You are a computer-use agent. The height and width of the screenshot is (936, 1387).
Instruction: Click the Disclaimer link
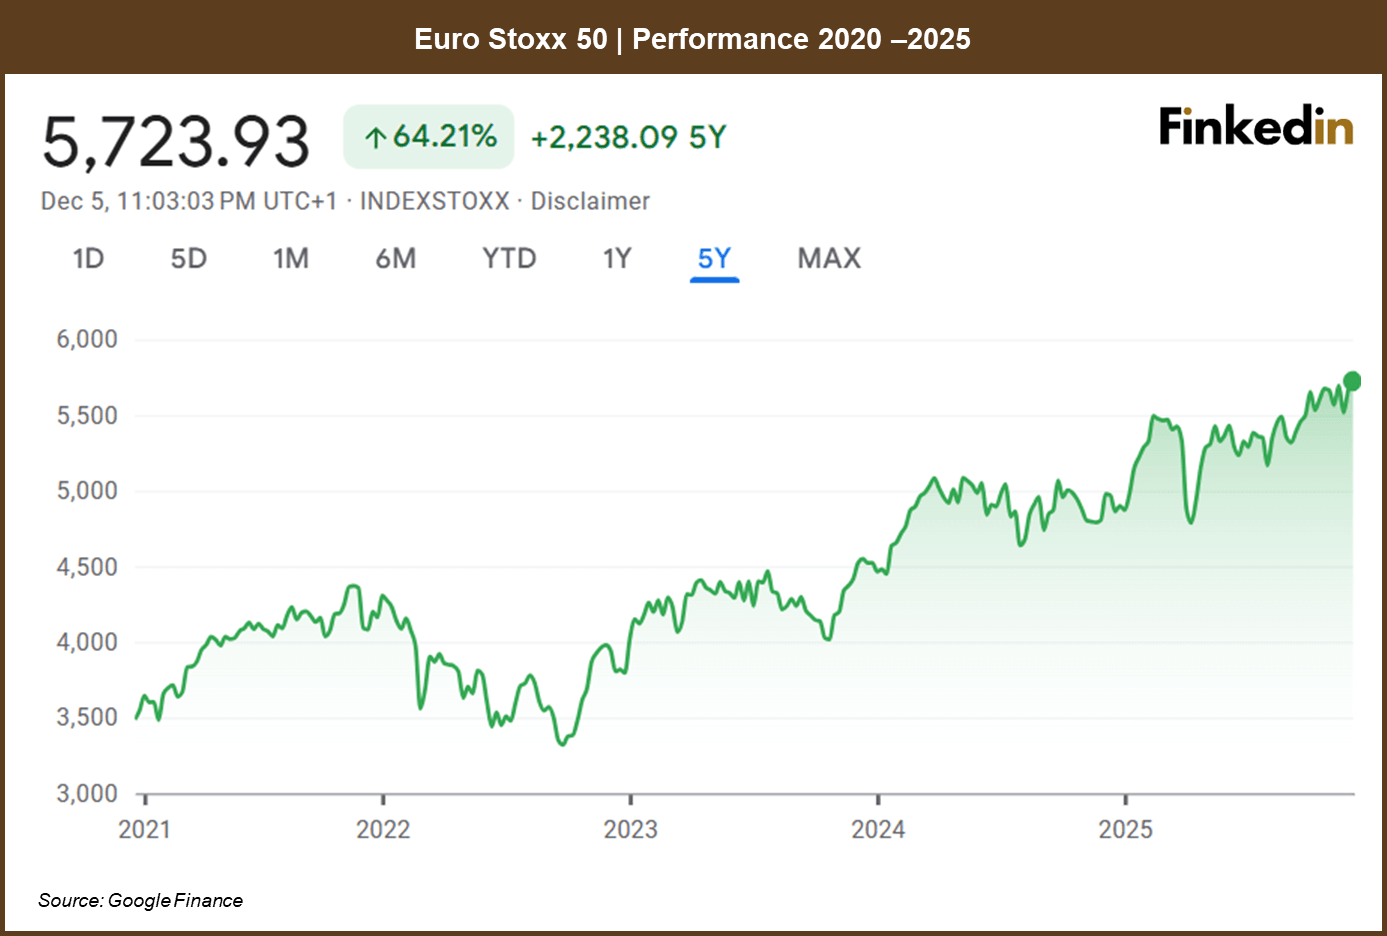590,201
